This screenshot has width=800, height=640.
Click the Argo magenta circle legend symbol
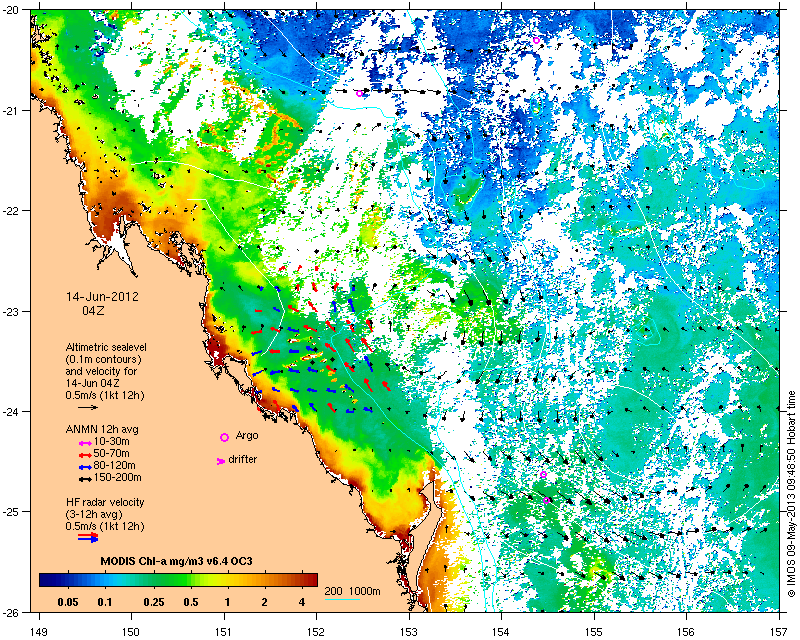(224, 437)
